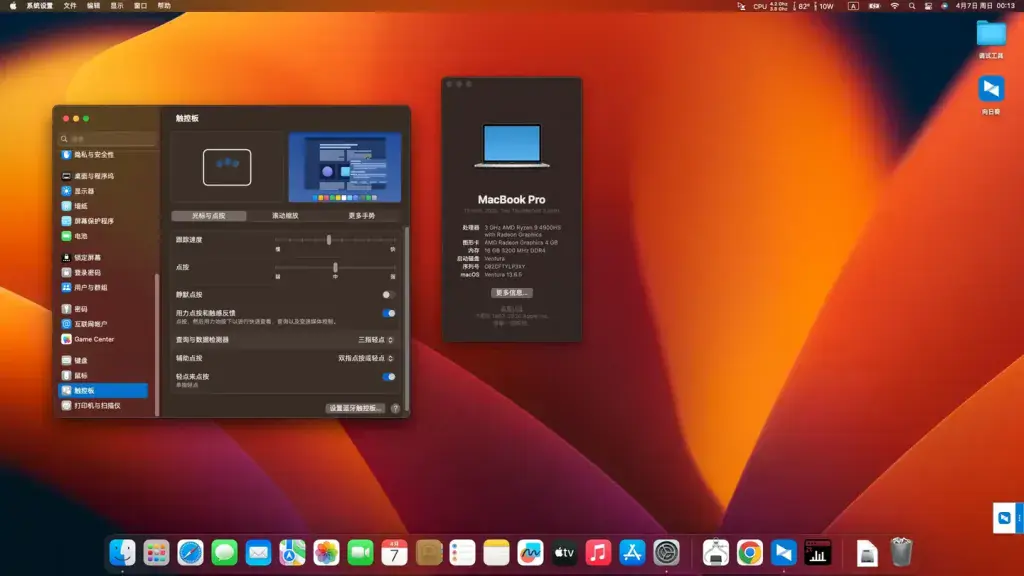This screenshot has height=576, width=1024.
Task: Click the 设置蓝牙触控板… button
Action: [355, 408]
